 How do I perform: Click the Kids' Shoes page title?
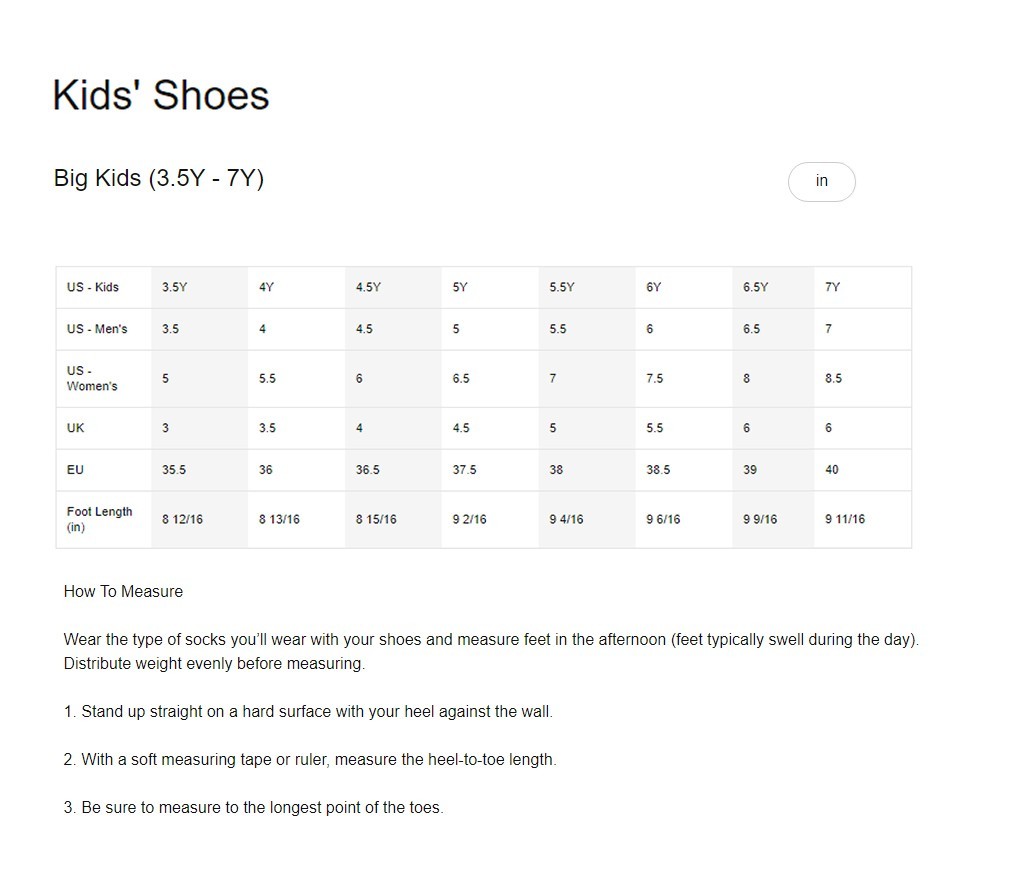pos(160,95)
